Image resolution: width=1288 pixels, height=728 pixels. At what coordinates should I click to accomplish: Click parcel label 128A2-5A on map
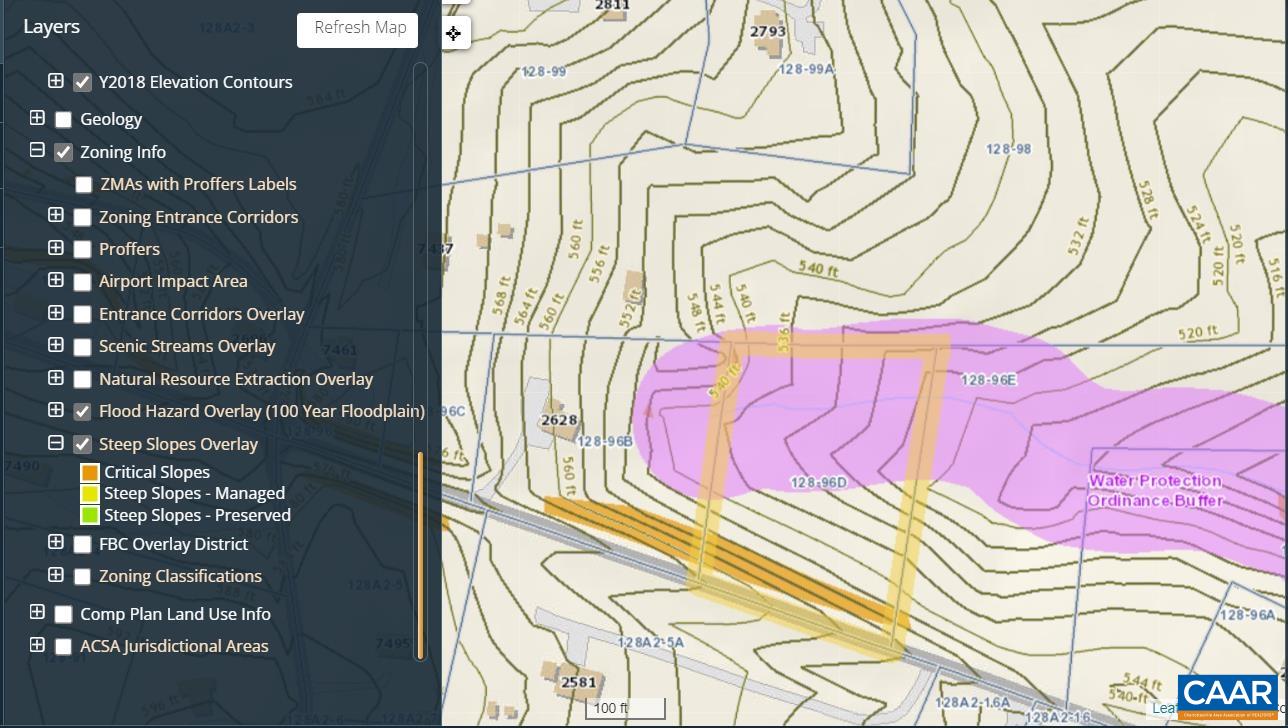(650, 643)
